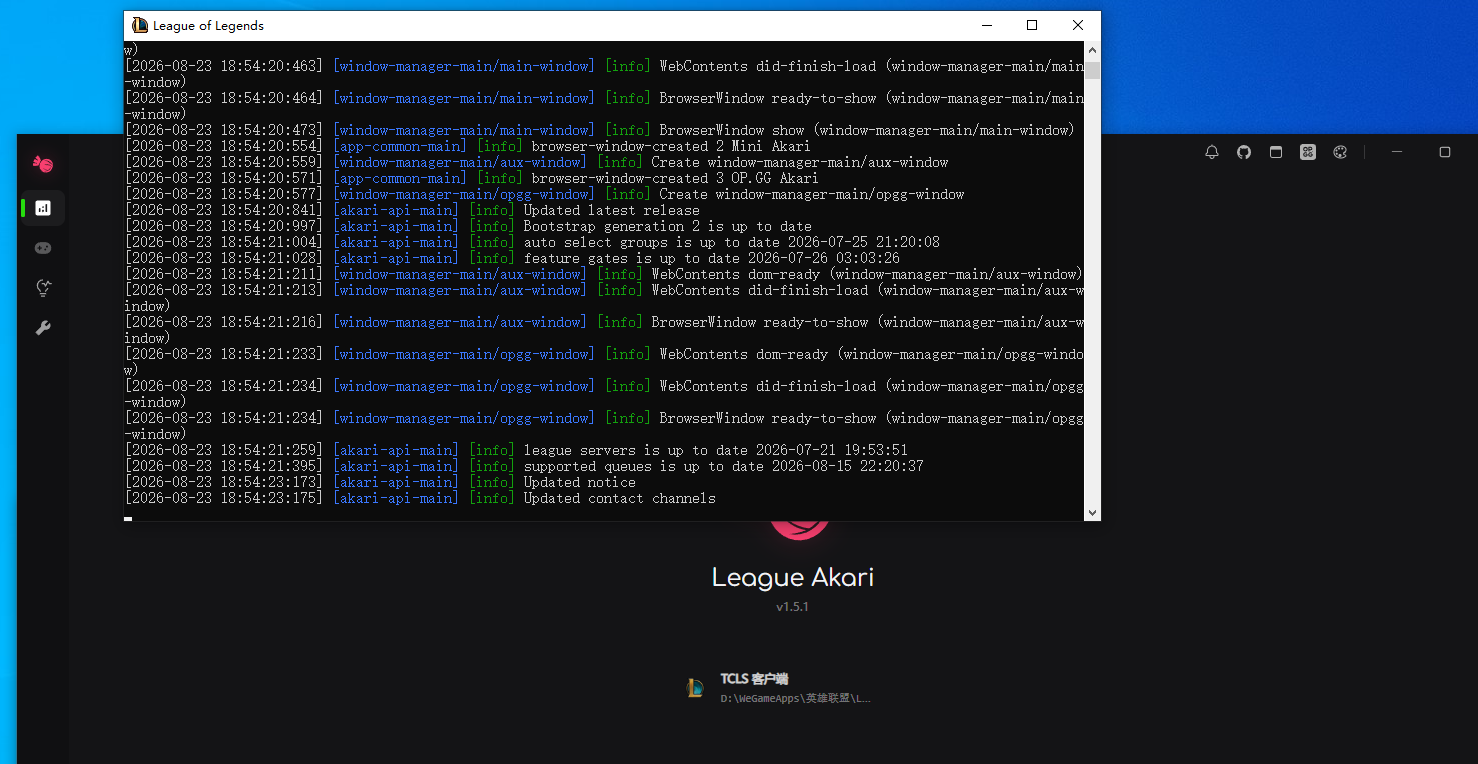Click the console scrollbar up arrow

[x=1092, y=50]
